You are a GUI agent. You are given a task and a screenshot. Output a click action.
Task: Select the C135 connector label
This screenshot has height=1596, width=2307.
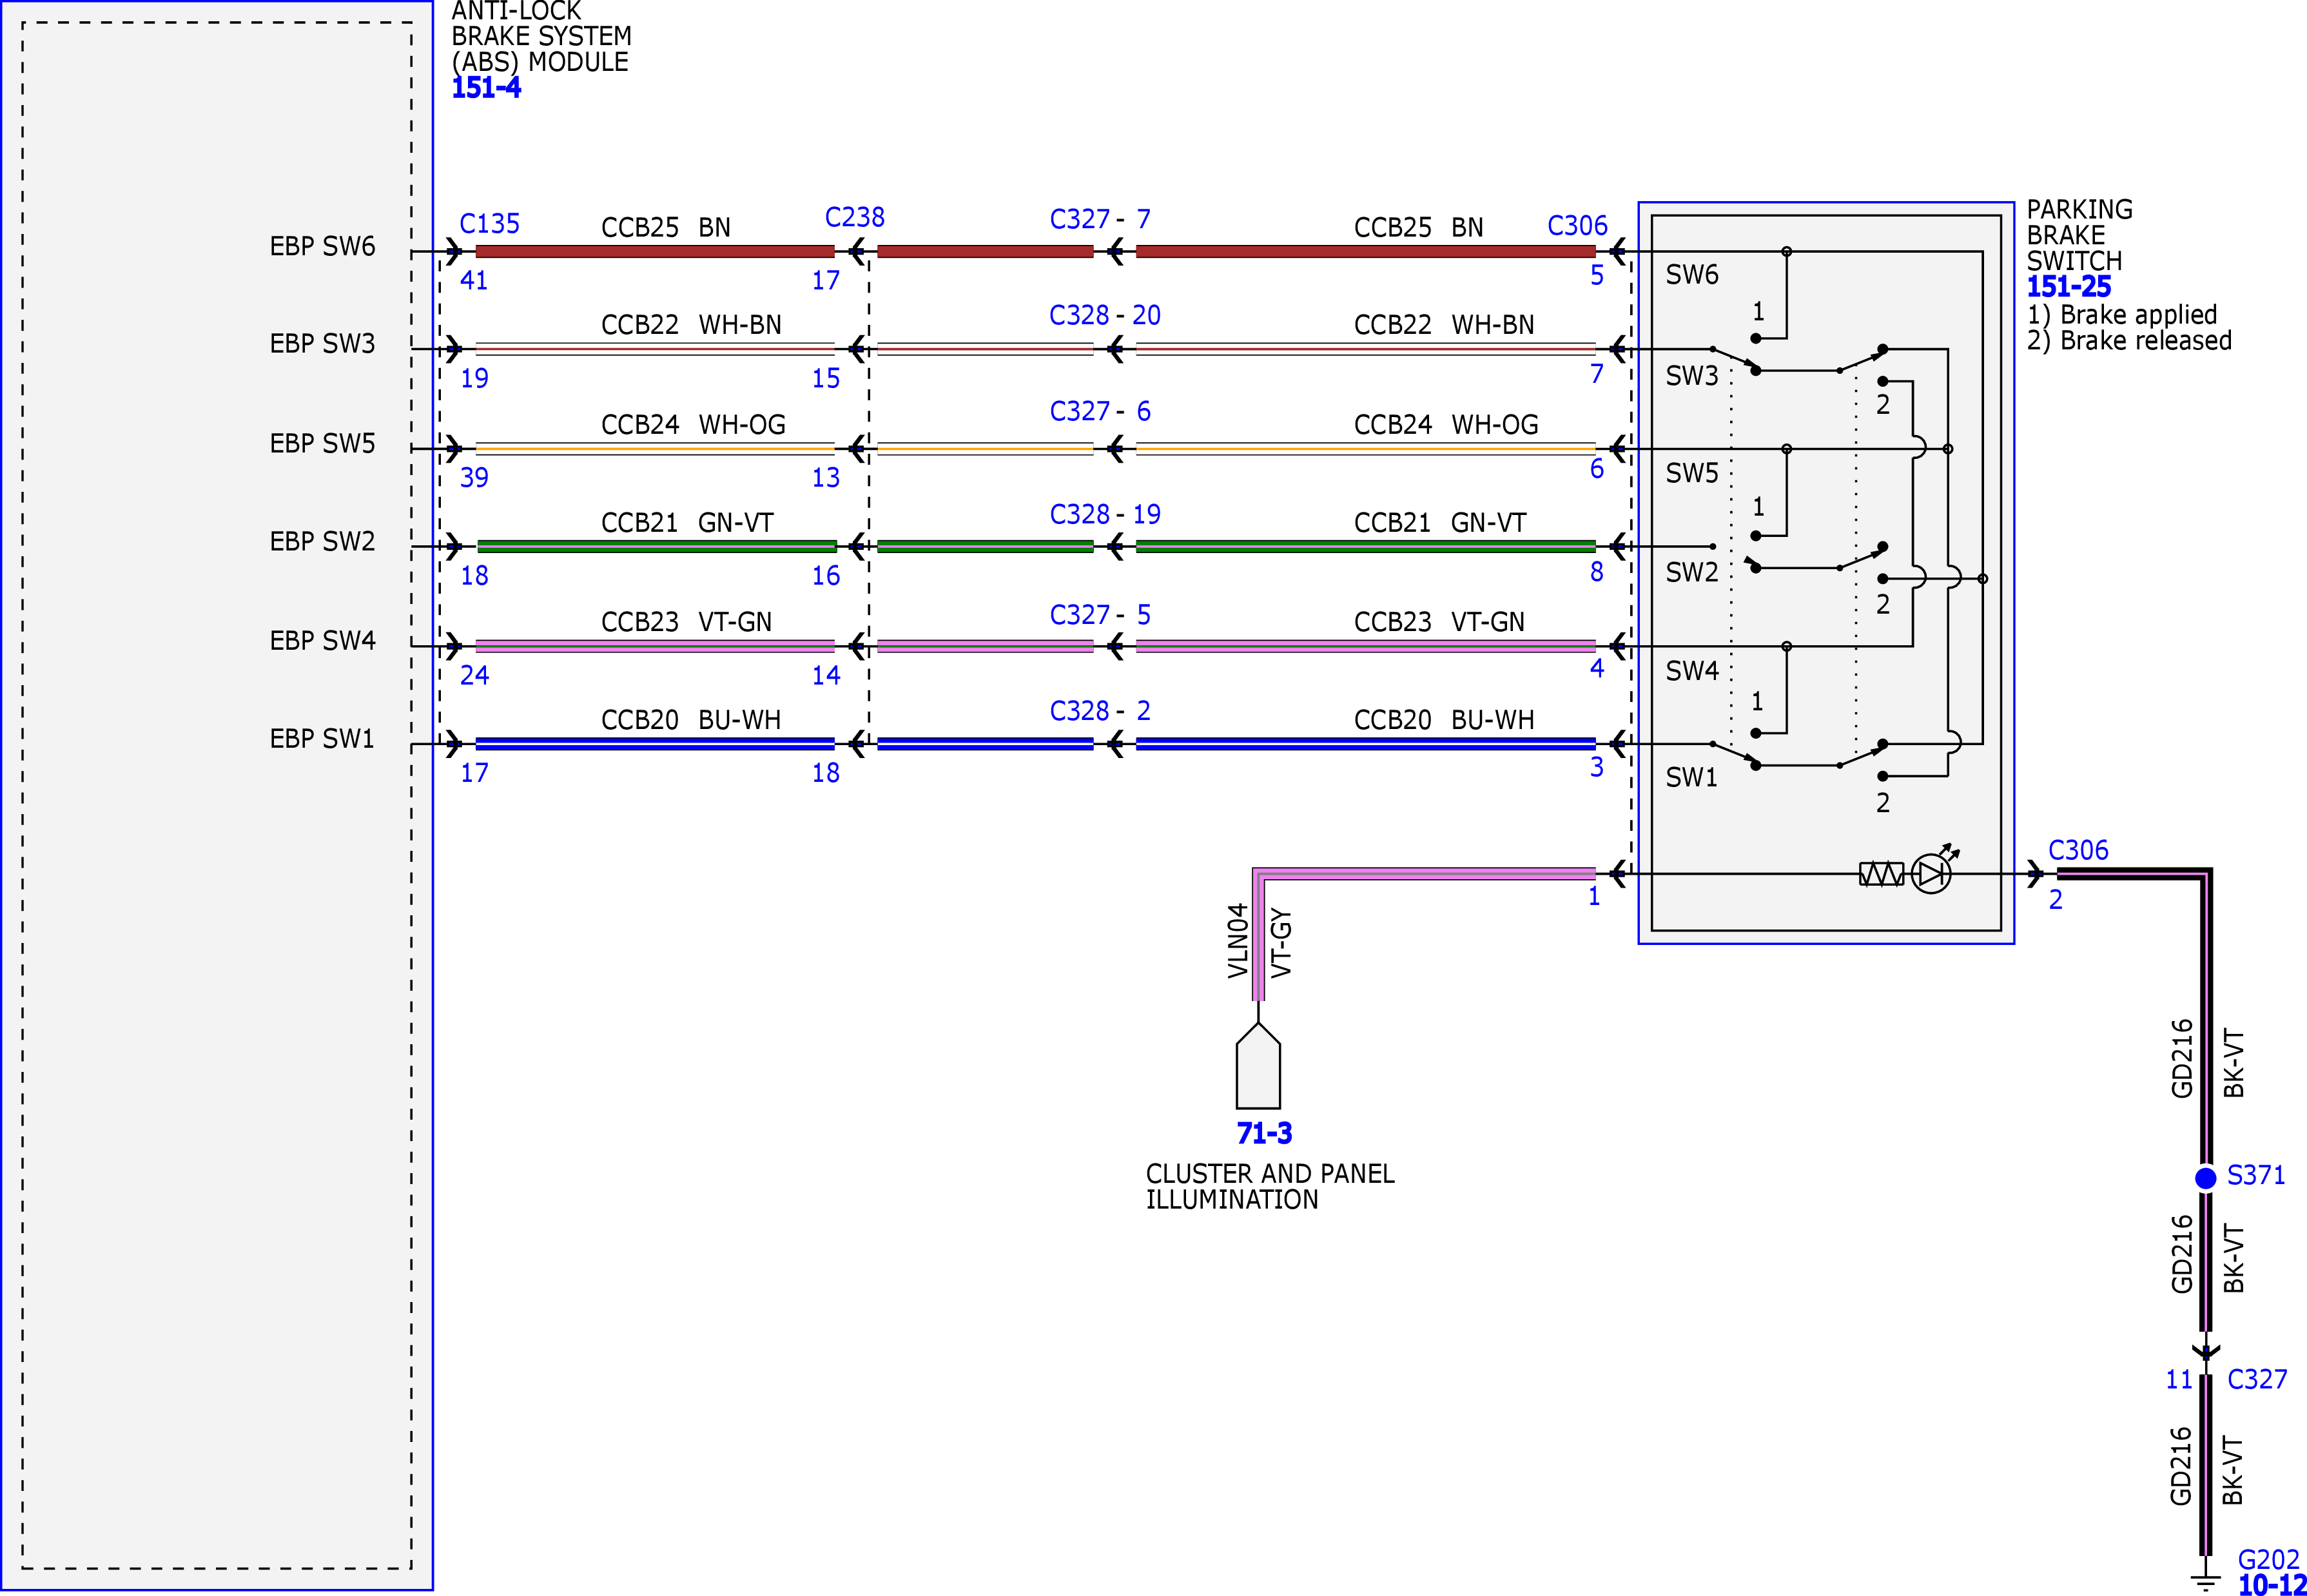click(489, 224)
